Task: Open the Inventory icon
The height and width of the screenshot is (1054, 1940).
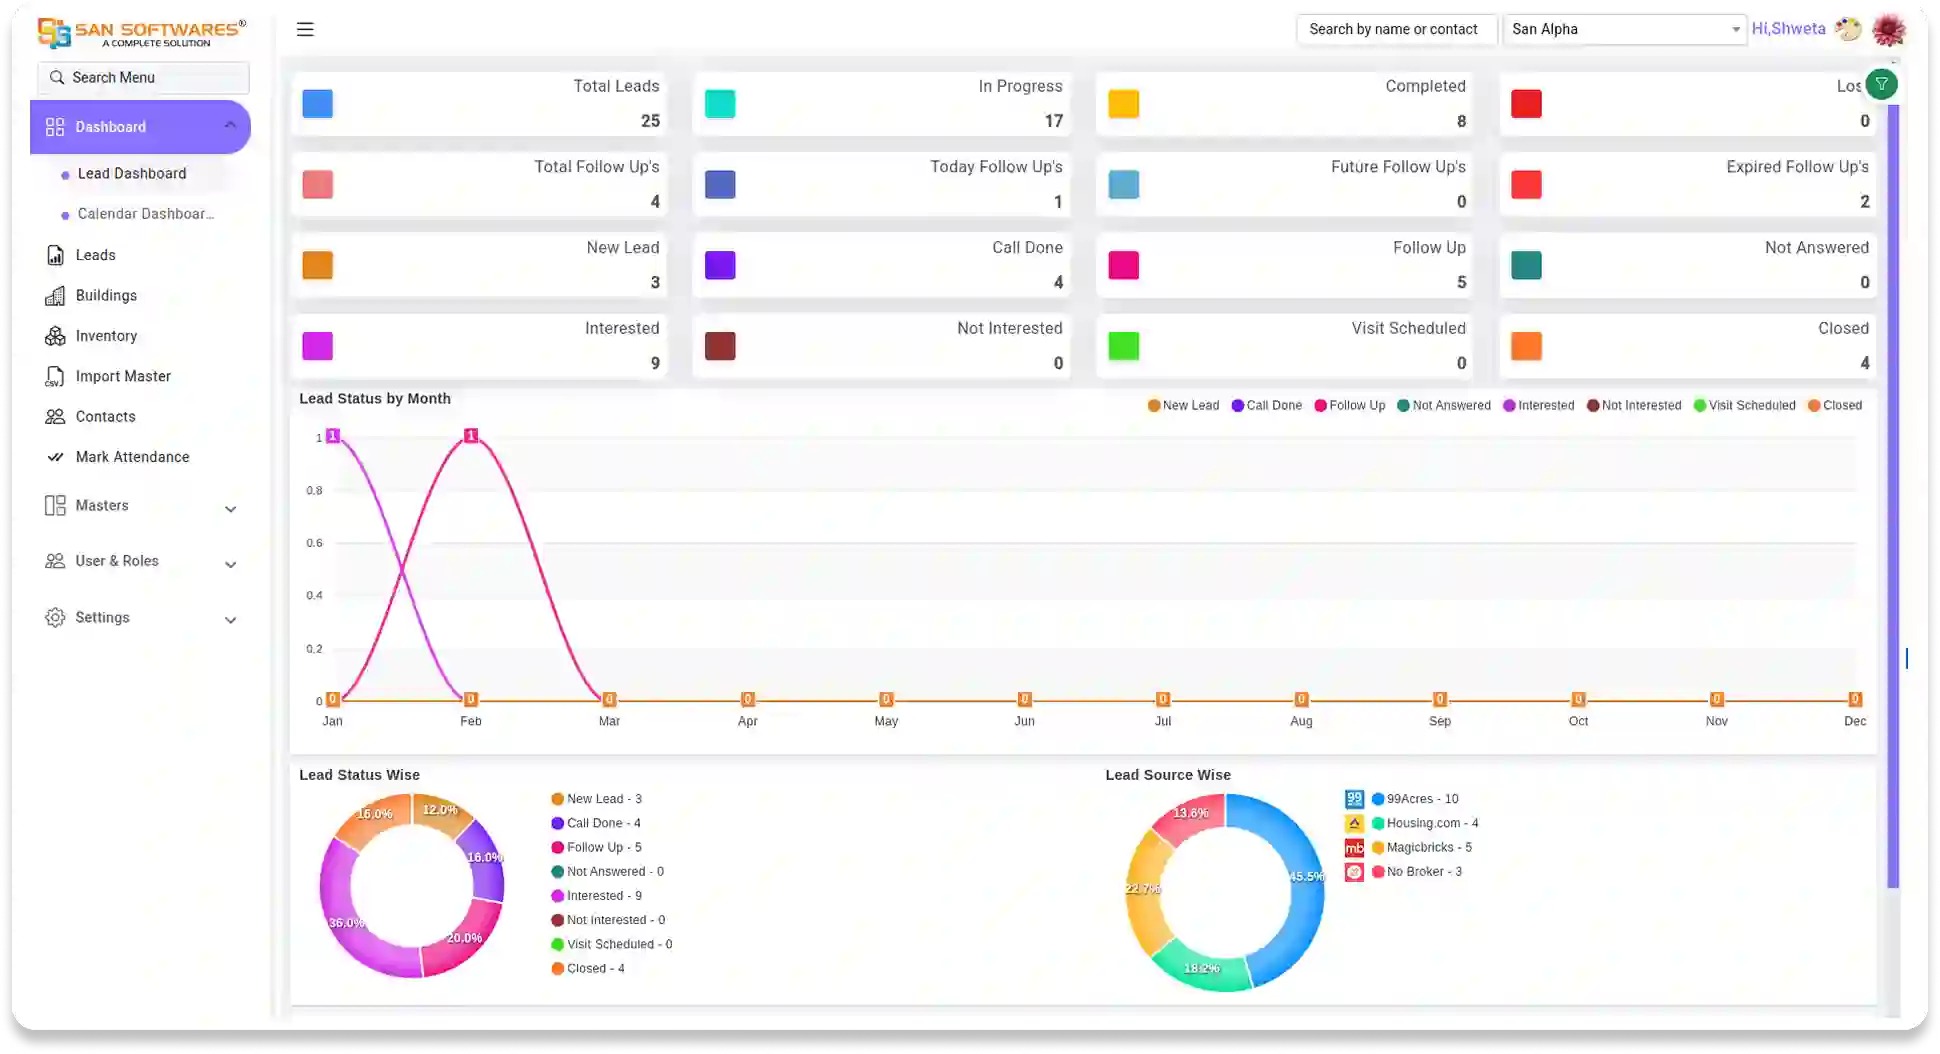Action: pyautogui.click(x=56, y=336)
